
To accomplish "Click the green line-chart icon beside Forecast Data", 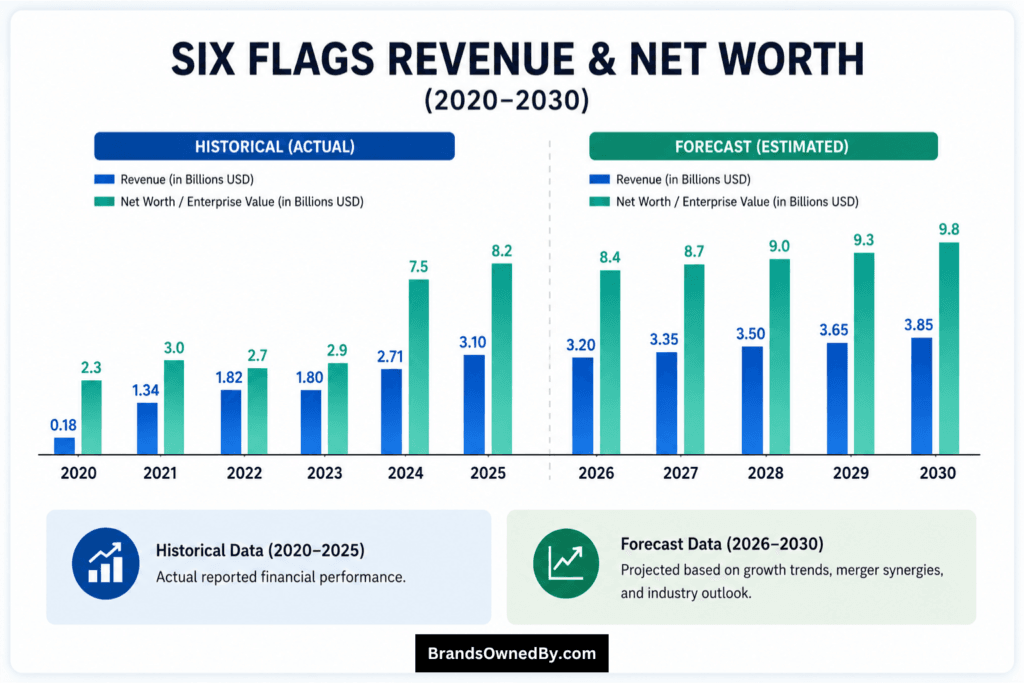I will tap(566, 564).
